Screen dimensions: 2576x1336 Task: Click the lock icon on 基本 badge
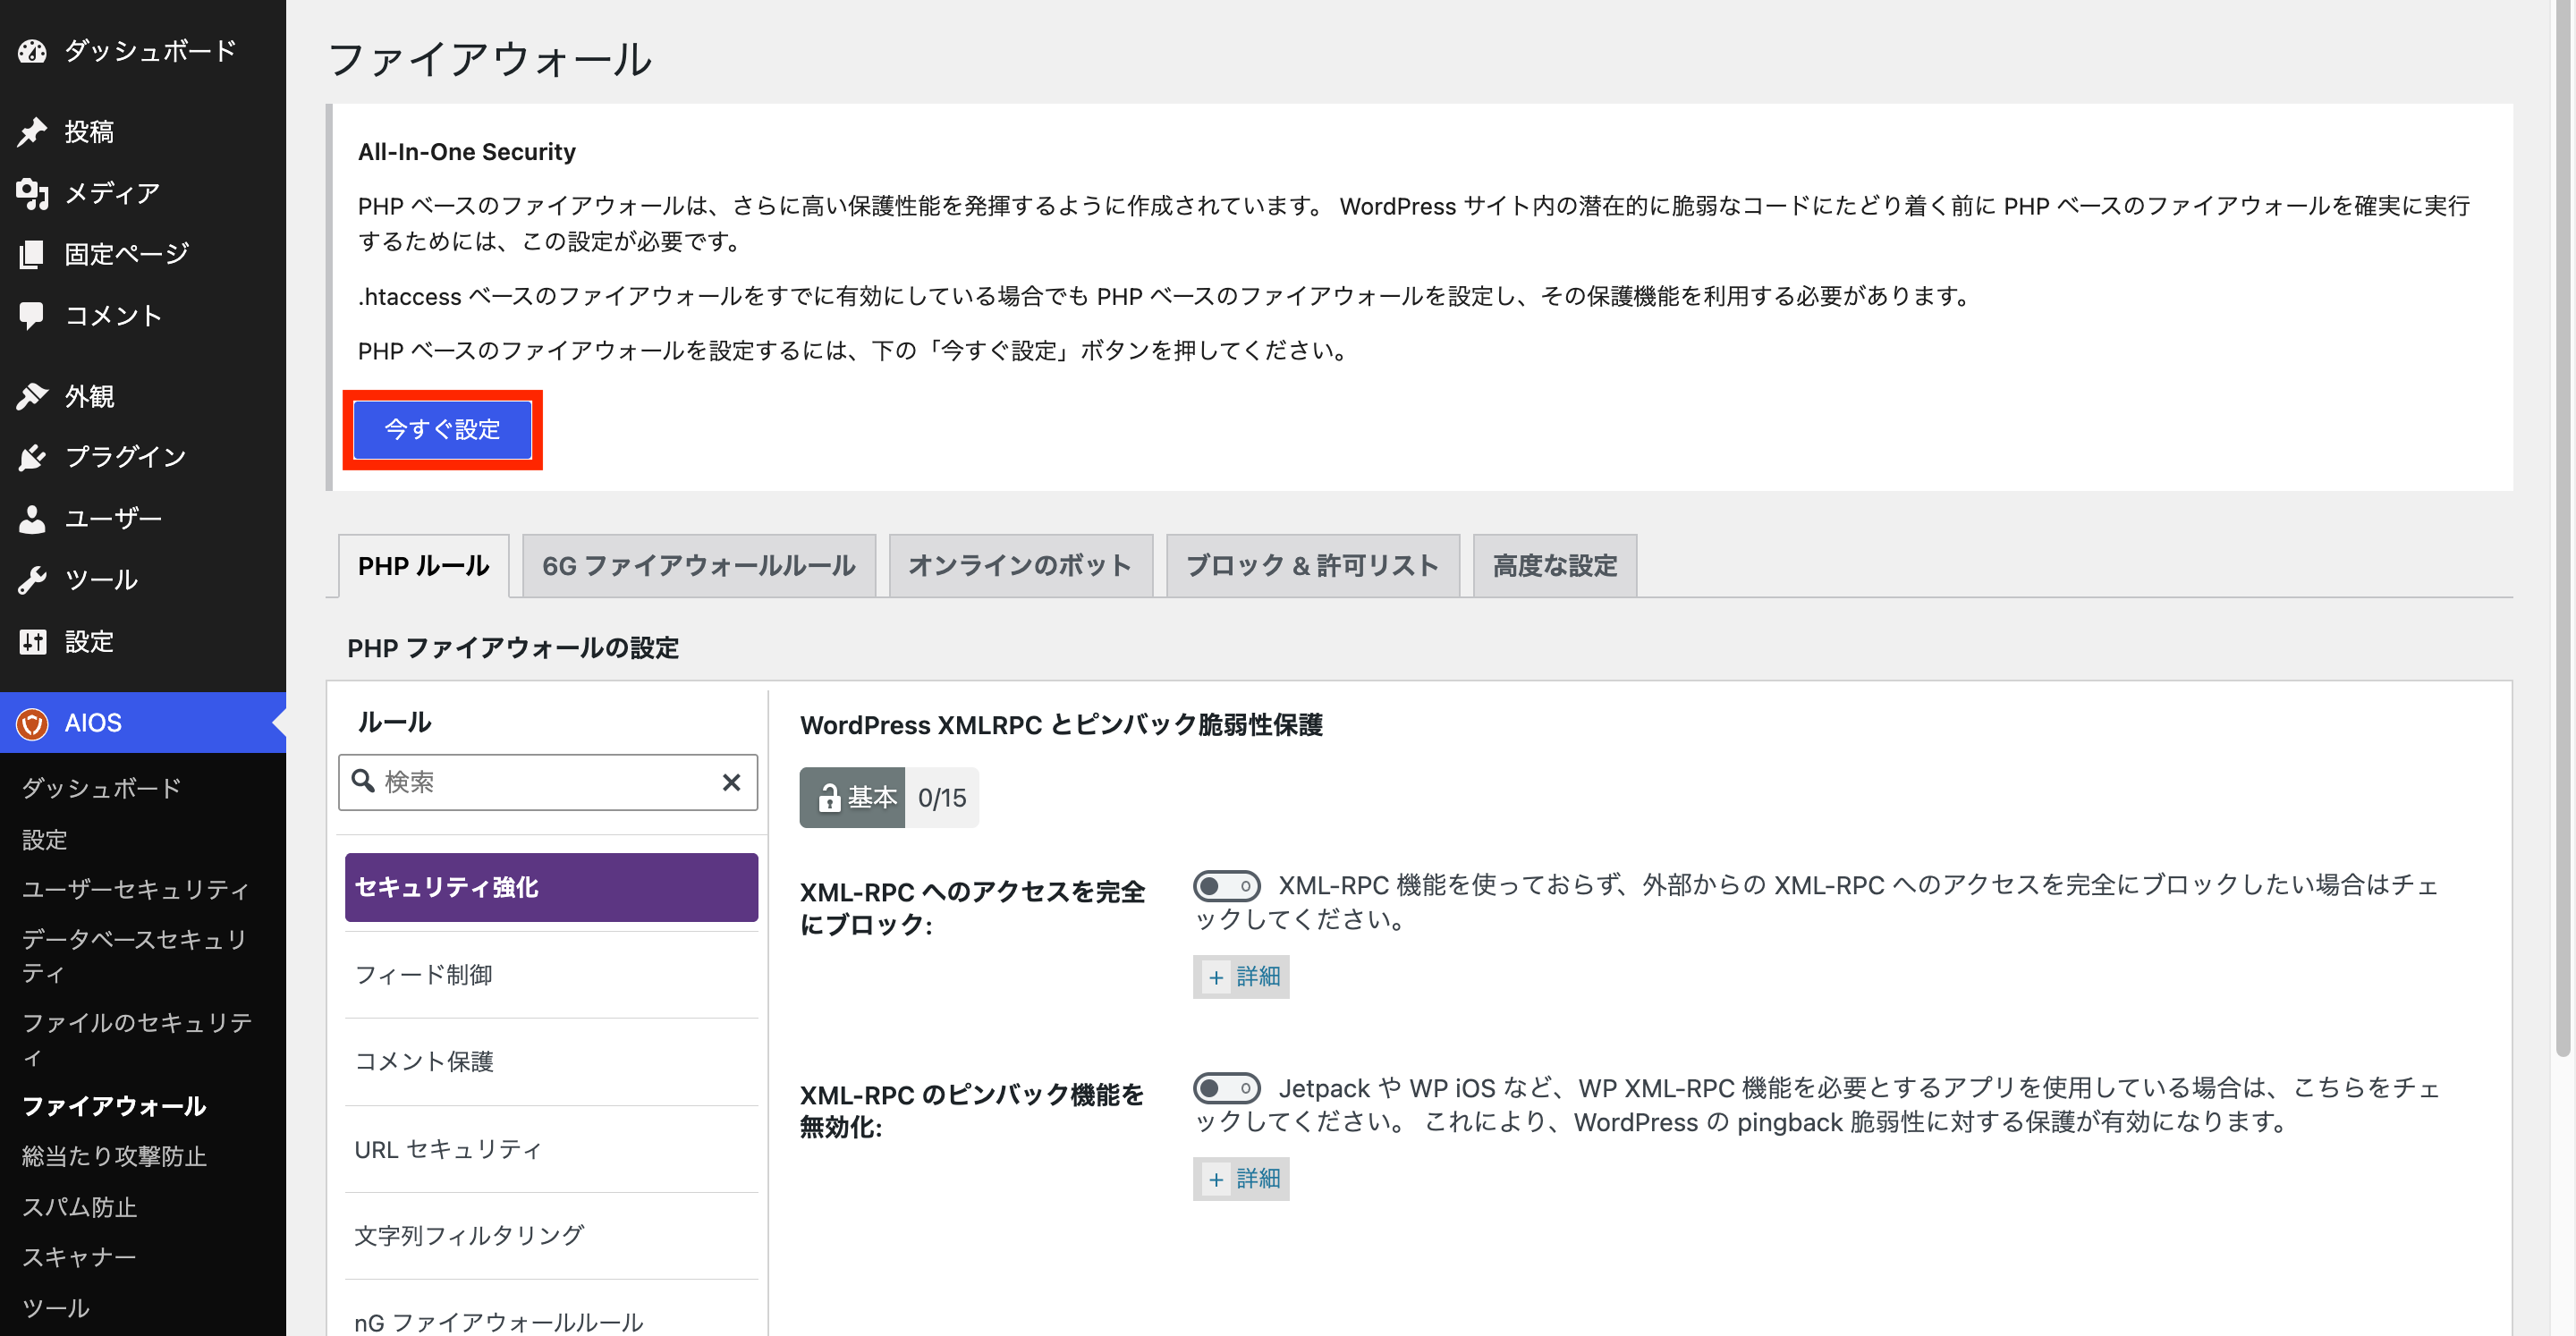point(829,798)
